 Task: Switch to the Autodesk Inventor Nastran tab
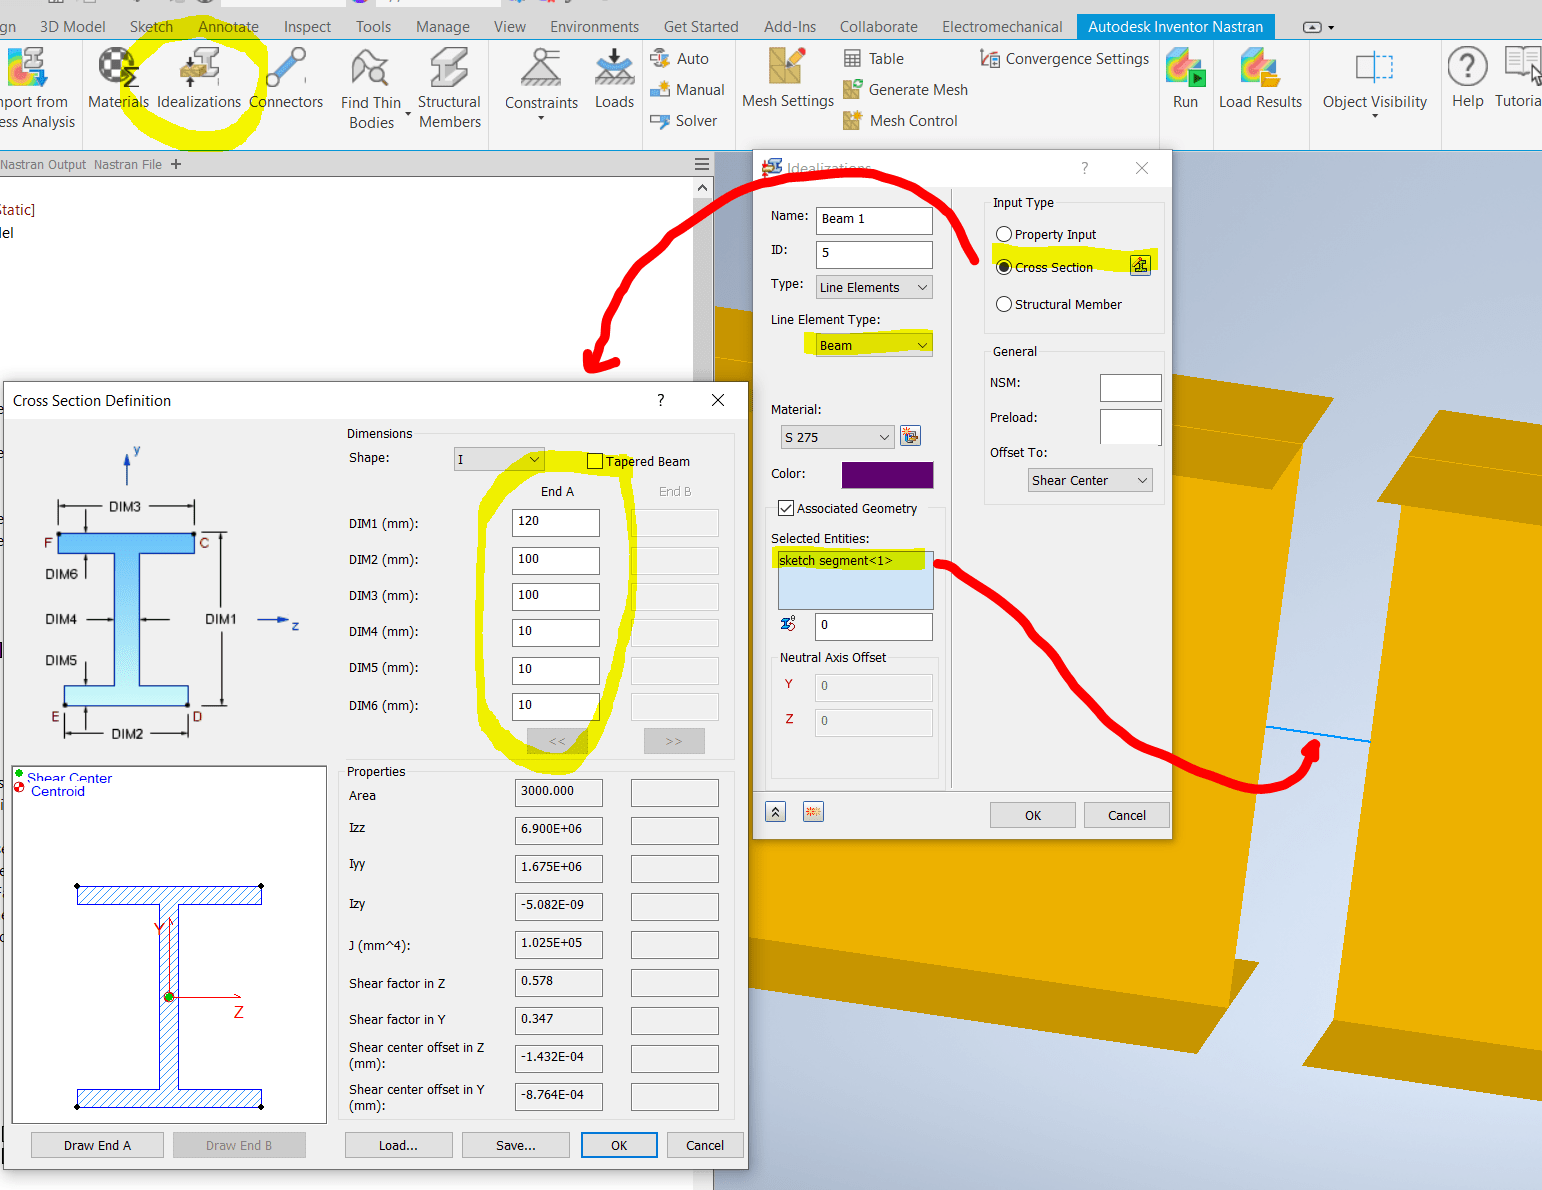click(x=1175, y=26)
